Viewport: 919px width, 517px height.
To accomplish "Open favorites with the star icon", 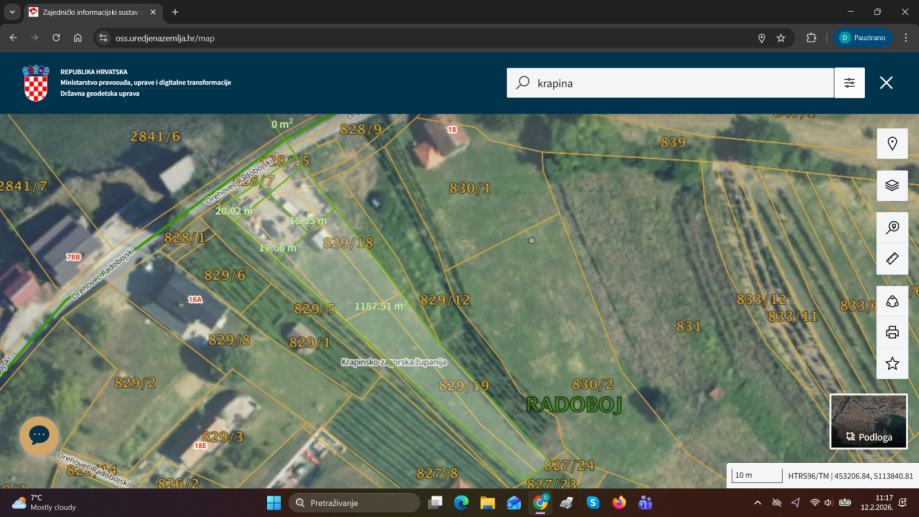I will [x=892, y=363].
